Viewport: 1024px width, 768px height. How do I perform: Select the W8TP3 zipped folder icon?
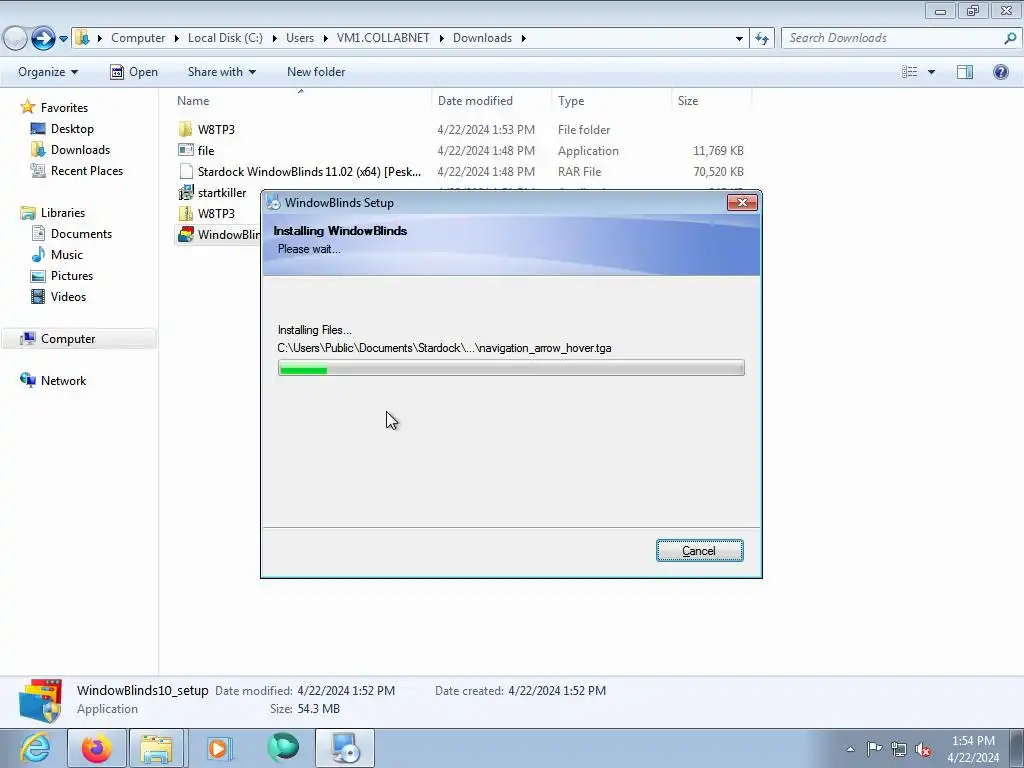coord(185,214)
